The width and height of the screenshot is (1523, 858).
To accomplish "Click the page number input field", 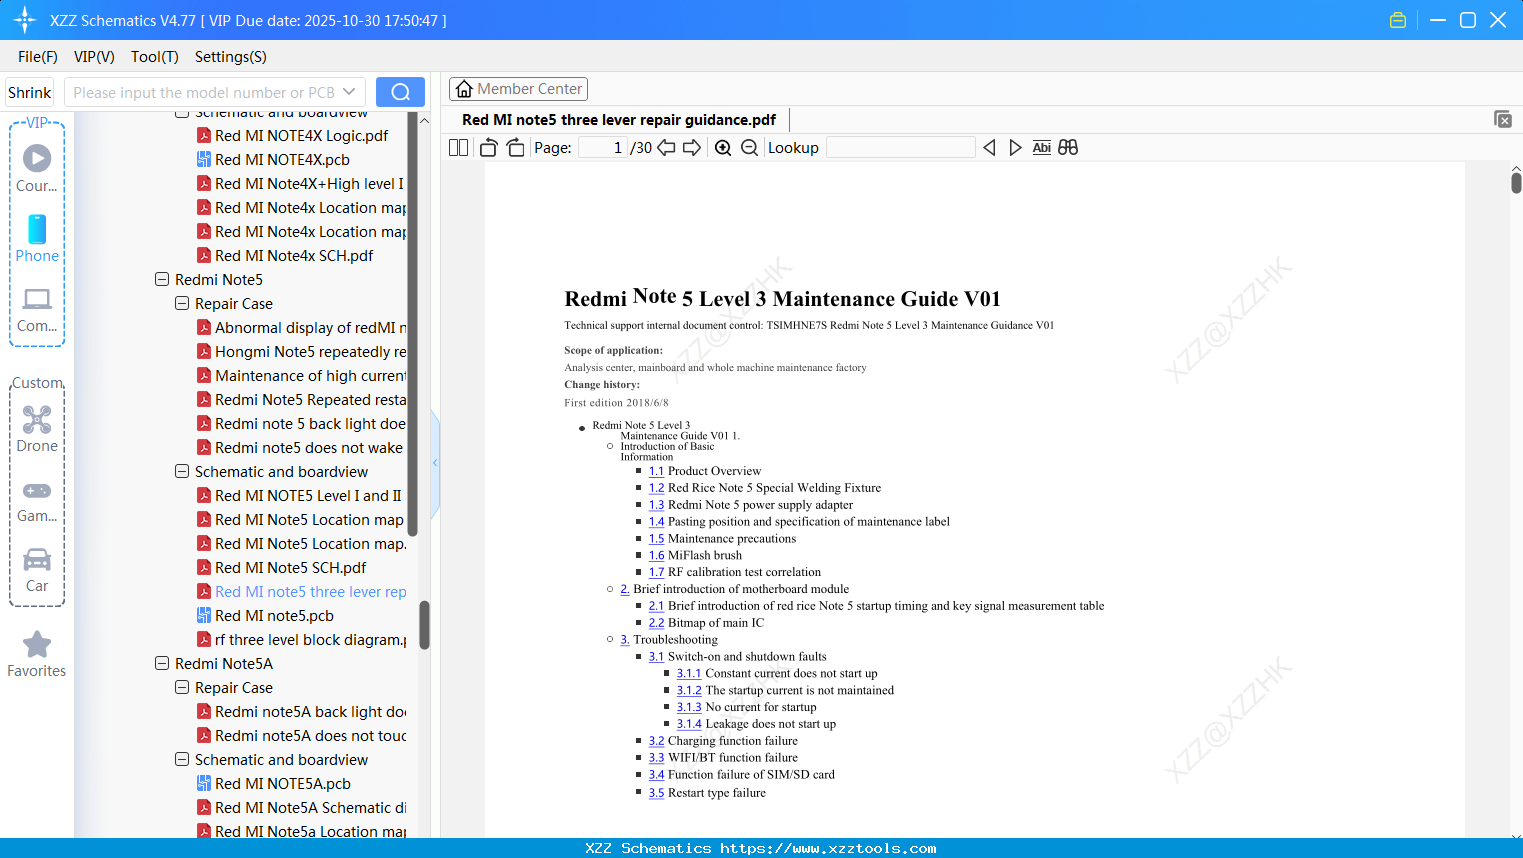I will [x=603, y=148].
